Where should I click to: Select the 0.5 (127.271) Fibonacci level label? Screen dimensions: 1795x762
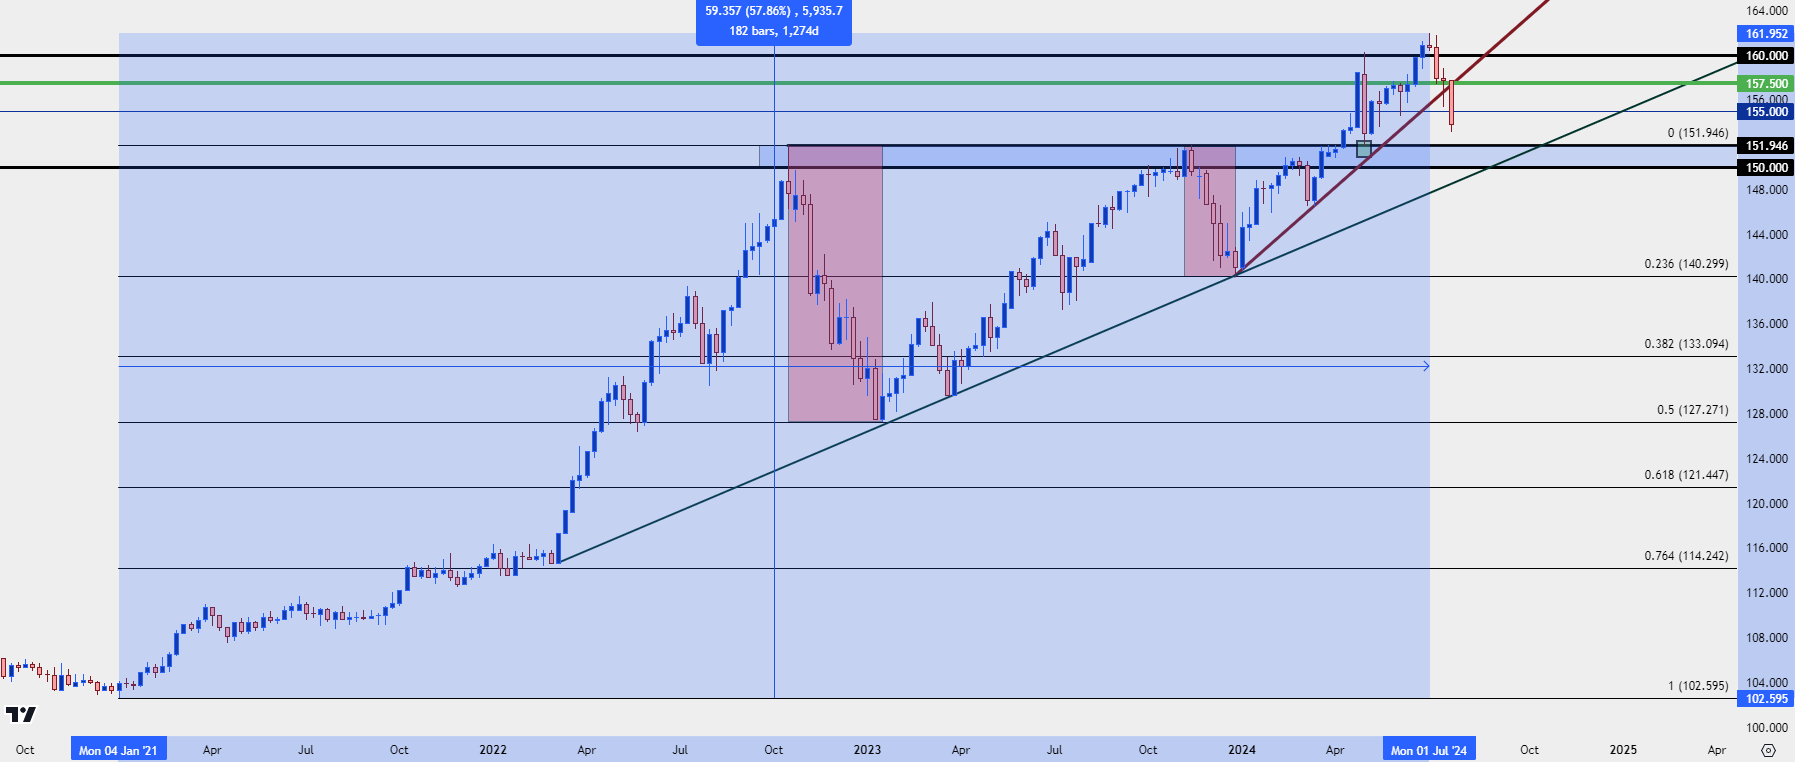click(1692, 410)
